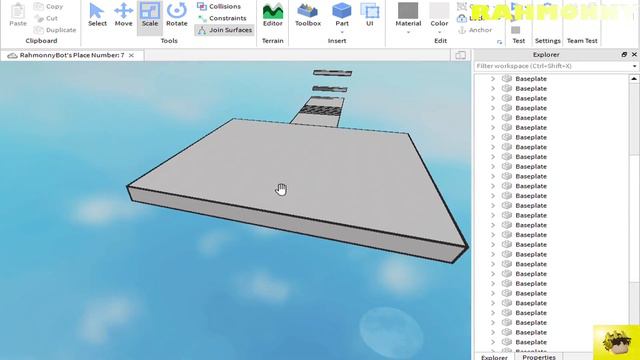Image resolution: width=640 pixels, height=360 pixels.
Task: Open the Color dropdown arrow
Action: click(439, 32)
